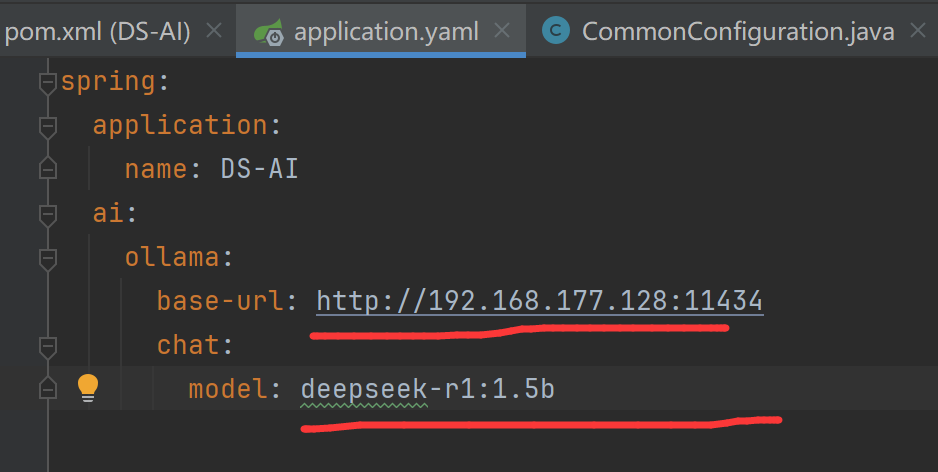Click the class icon on CommonConfiguration.java tab

point(554,30)
